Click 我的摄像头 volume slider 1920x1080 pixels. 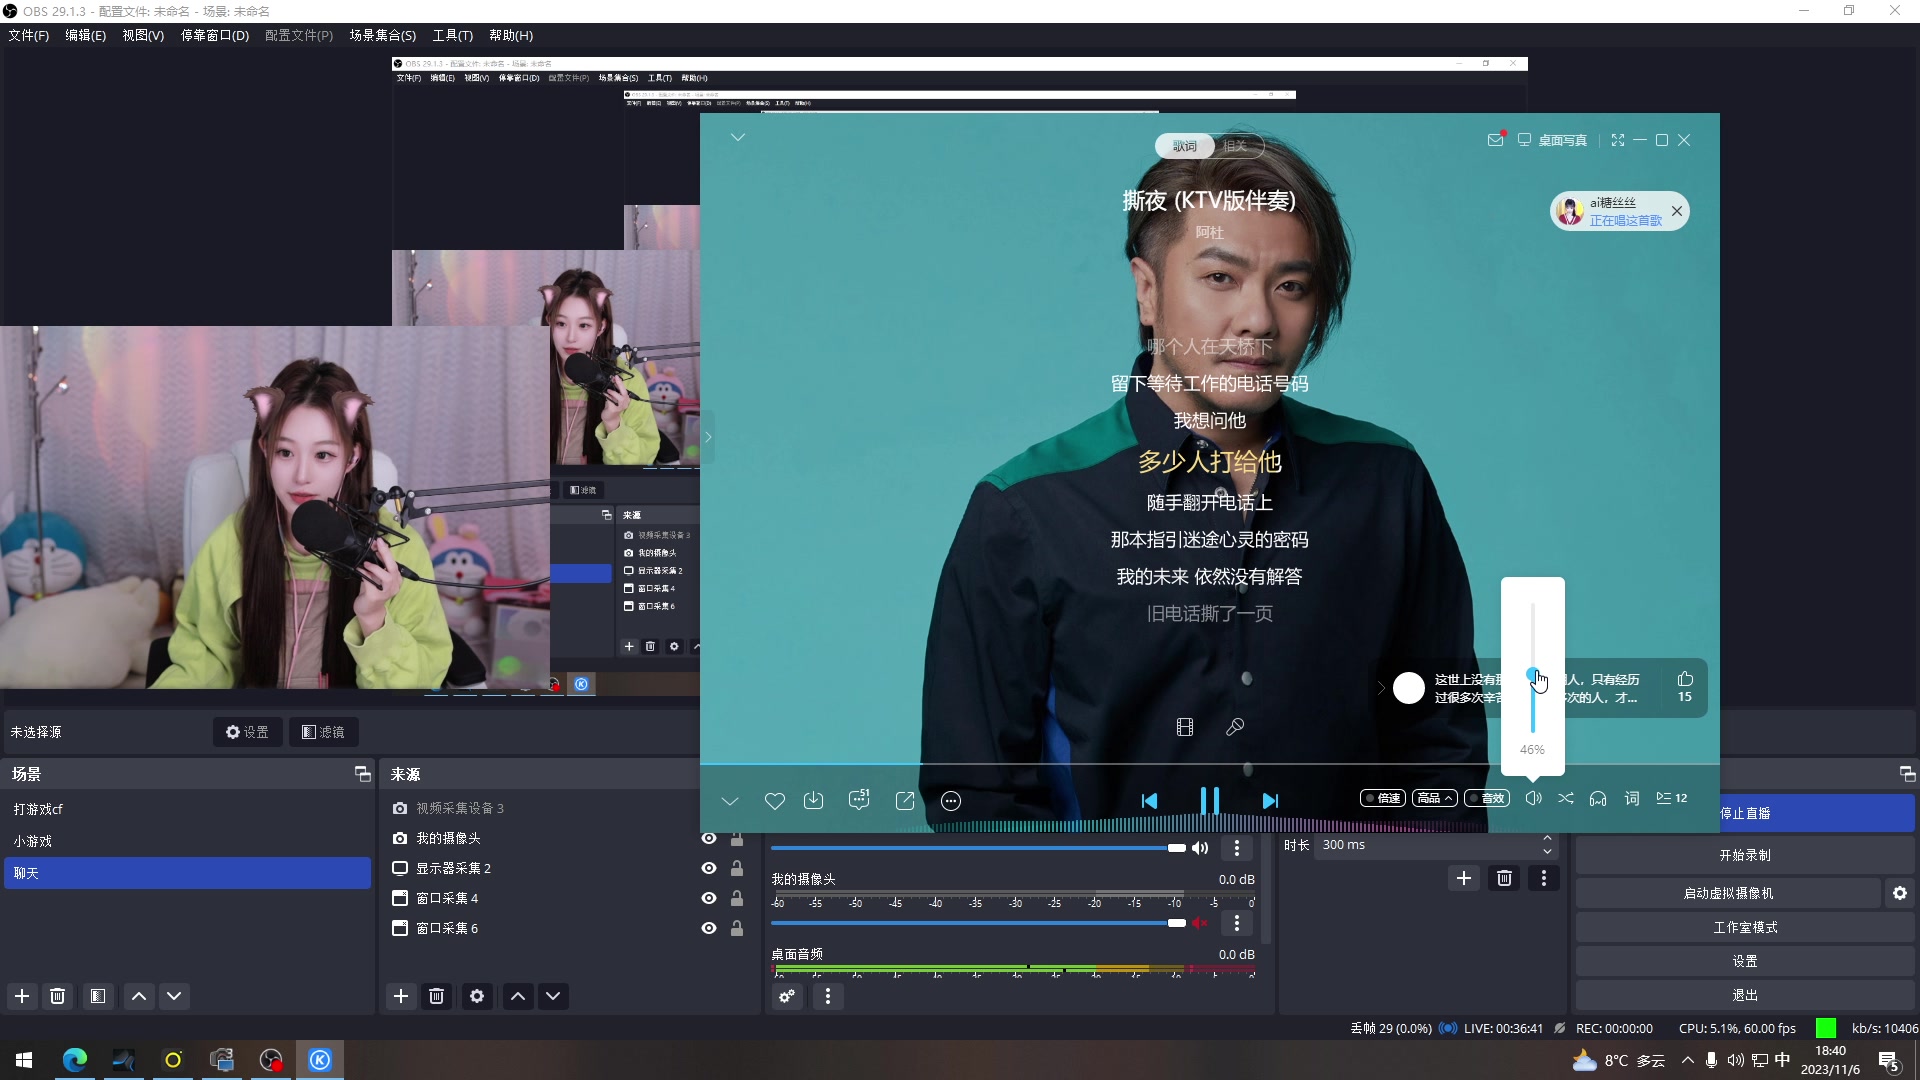pyautogui.click(x=978, y=923)
